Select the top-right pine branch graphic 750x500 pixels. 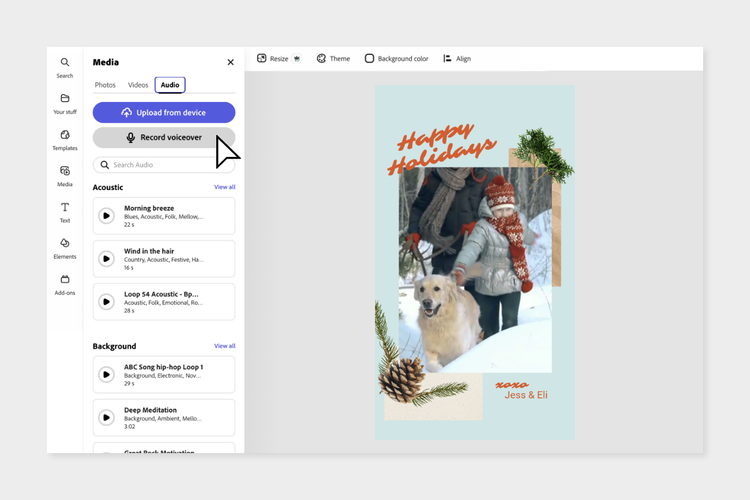click(544, 154)
